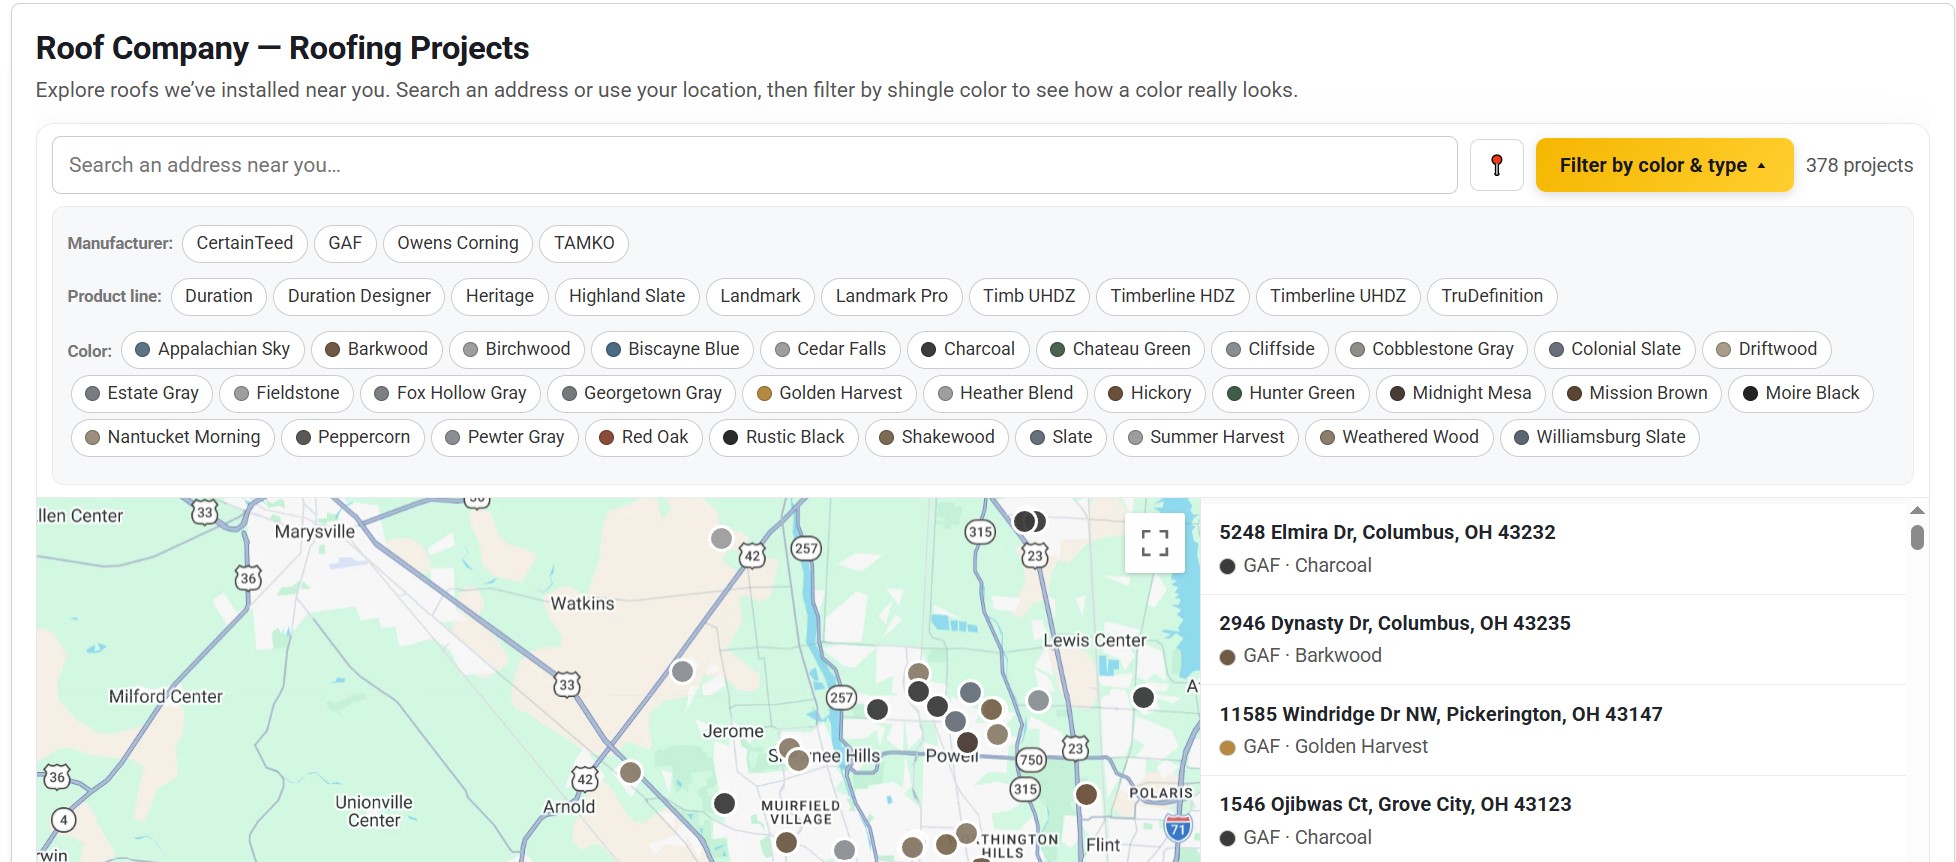Select Timberline HDZ product line
Screen dimensions: 1956x862
coord(1172,296)
